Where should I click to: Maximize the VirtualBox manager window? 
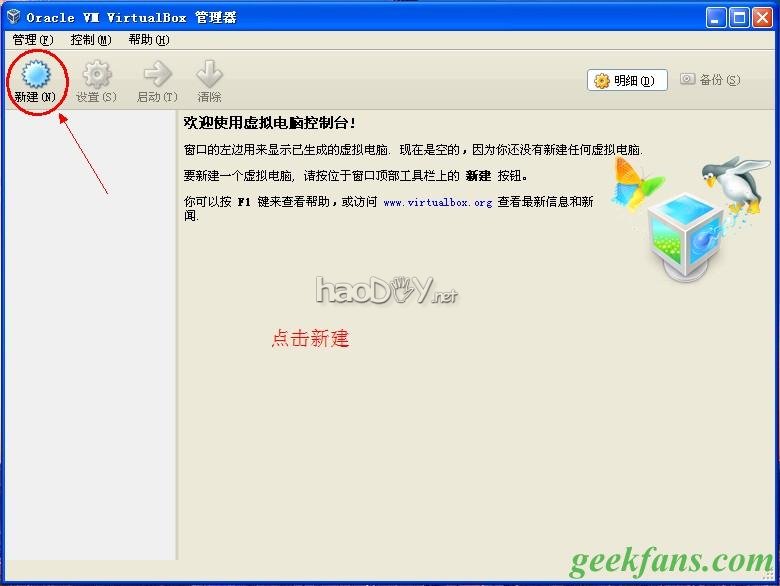(739, 17)
